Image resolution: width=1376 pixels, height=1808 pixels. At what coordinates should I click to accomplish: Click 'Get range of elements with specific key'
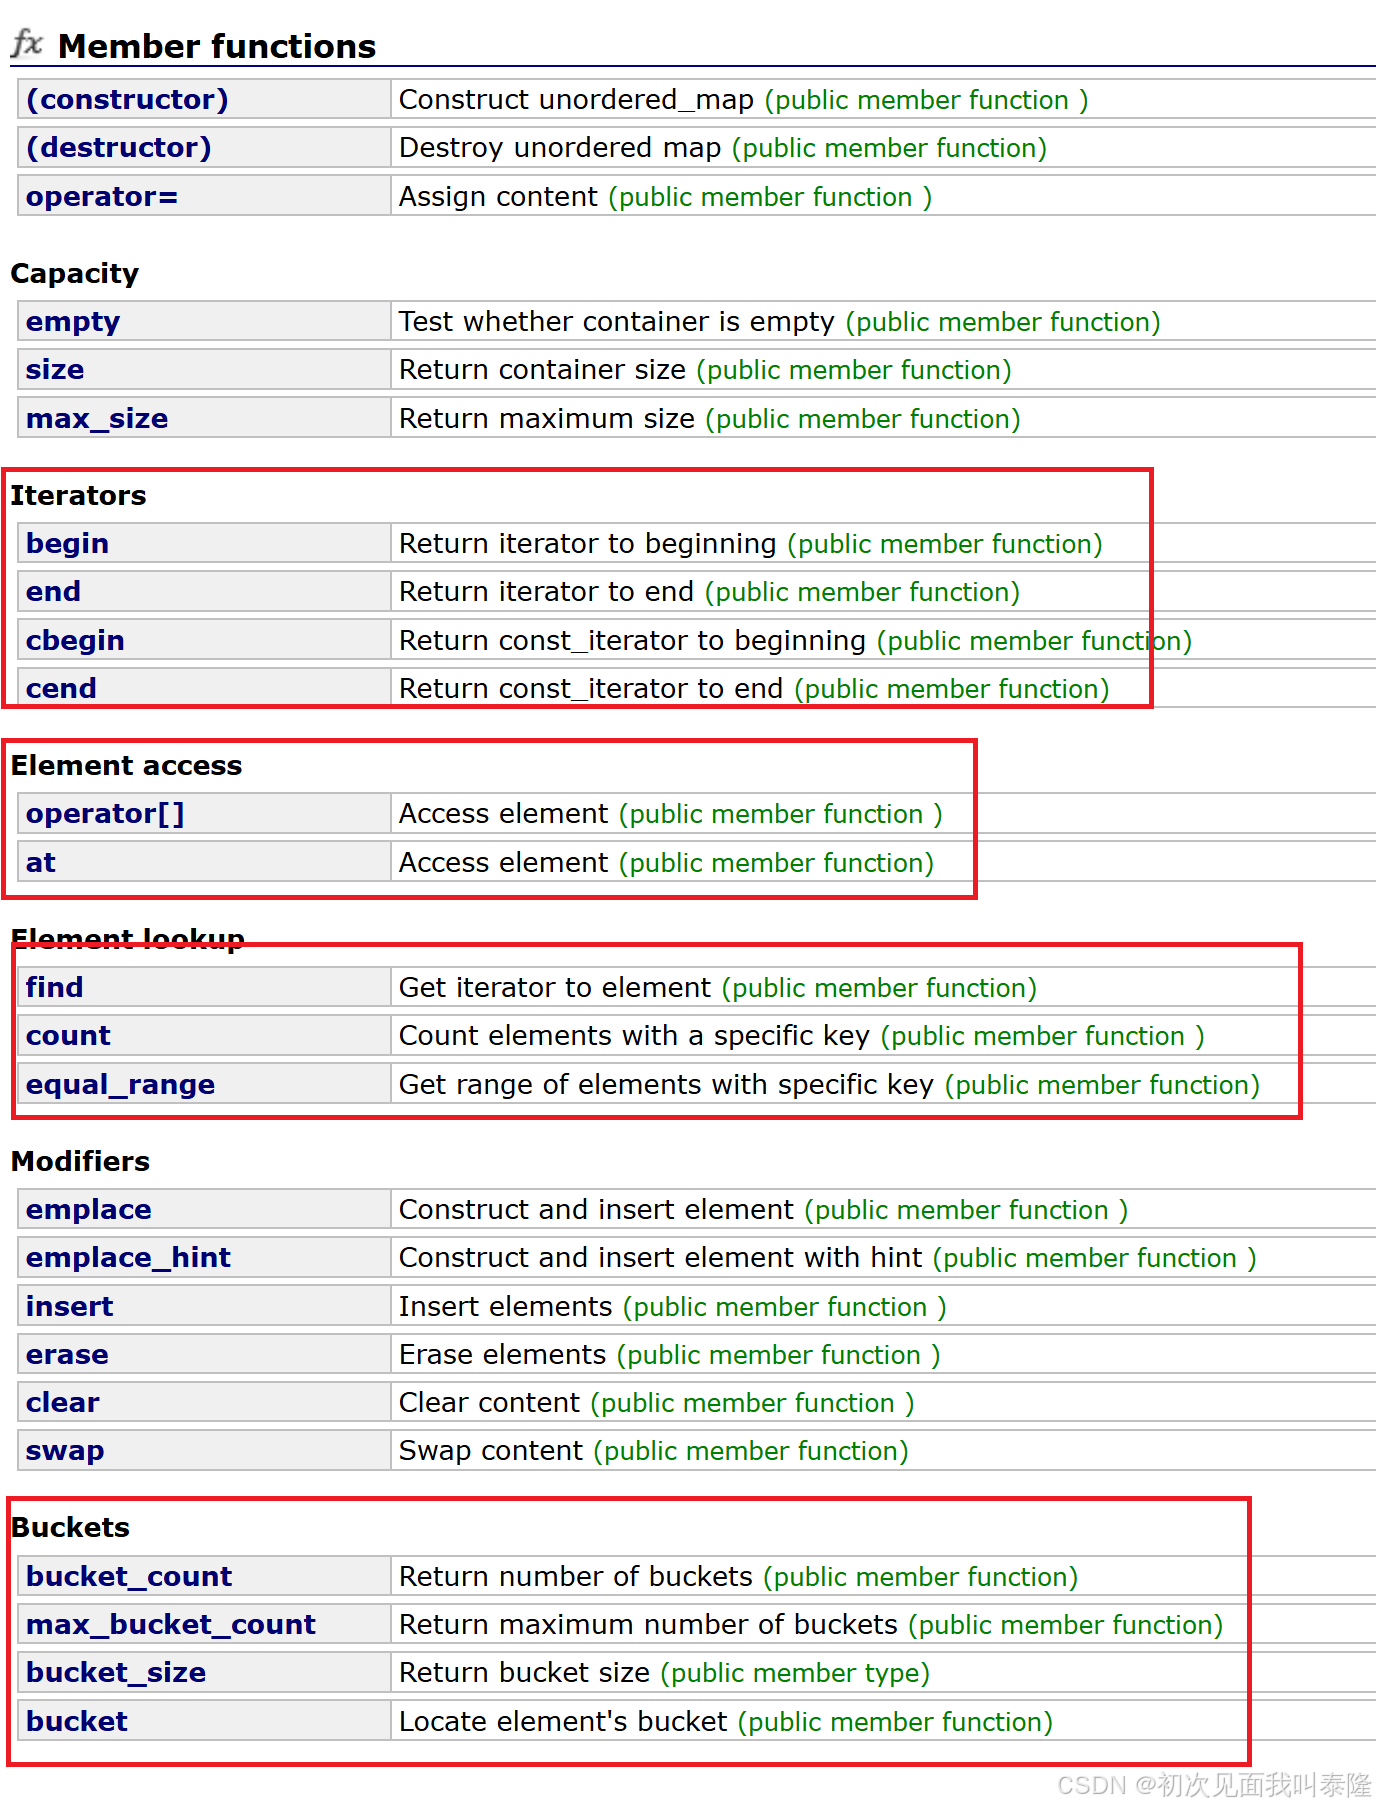666,1085
